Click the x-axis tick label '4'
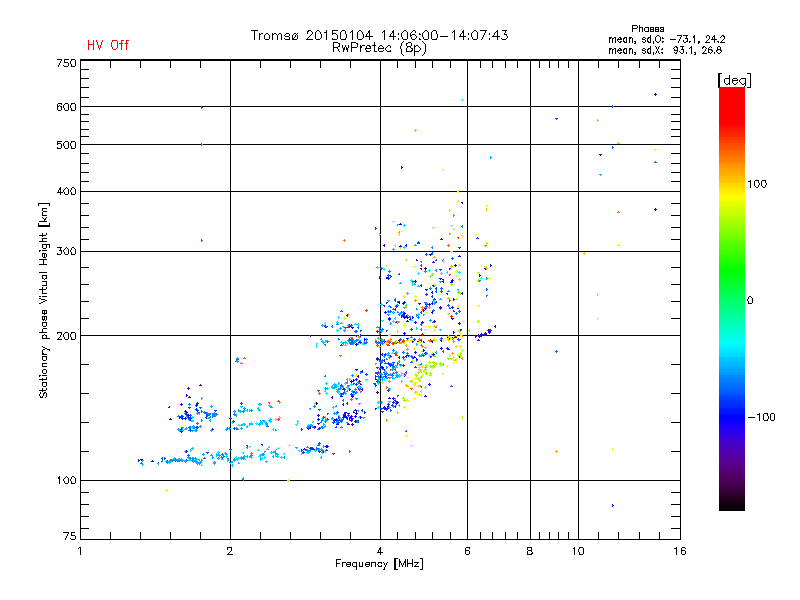This screenshot has height=600, width=800. coord(380,551)
